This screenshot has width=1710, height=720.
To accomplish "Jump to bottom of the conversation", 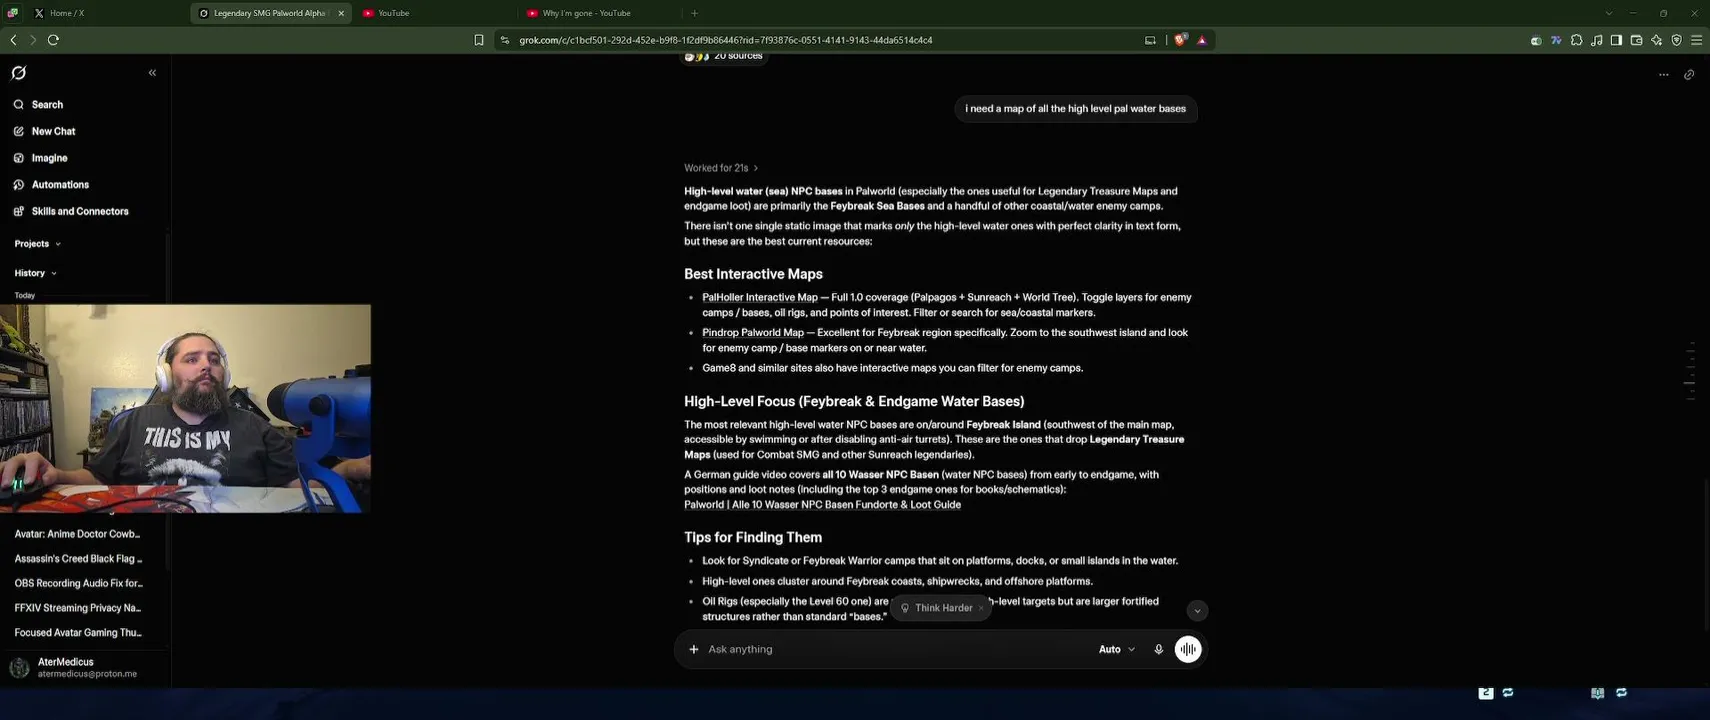I will [x=1198, y=611].
